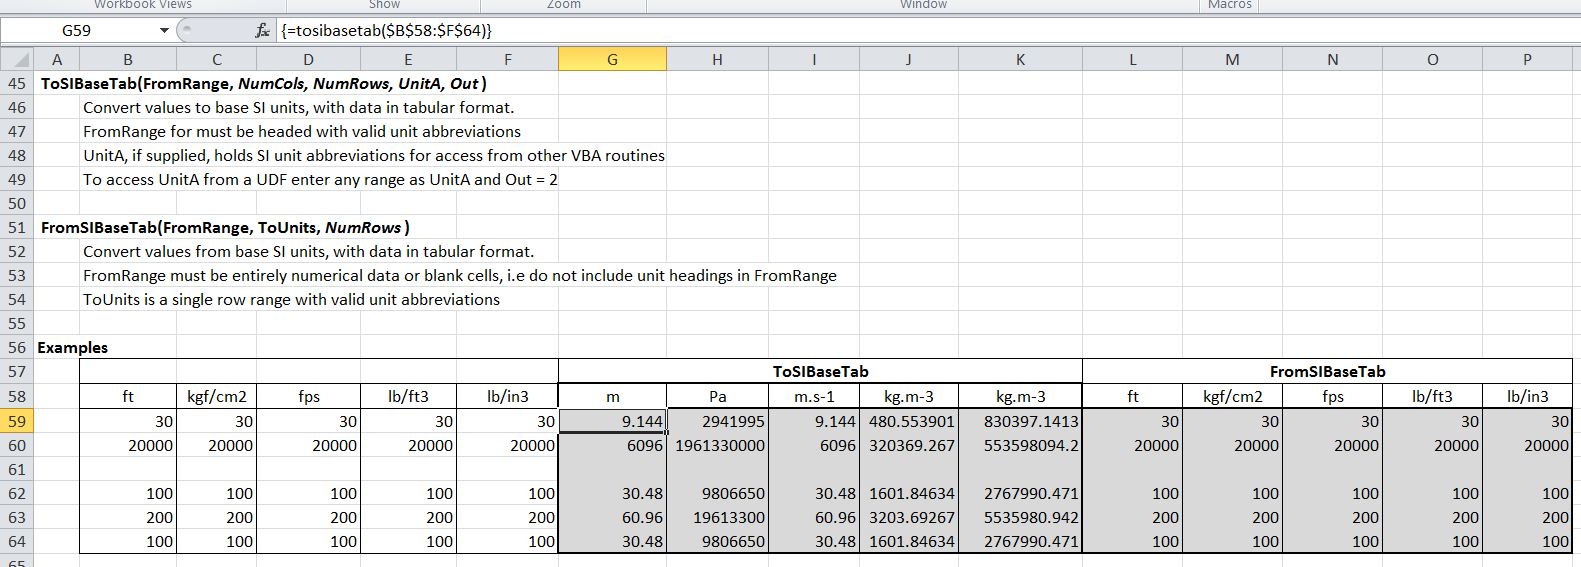Select column K header
Image resolution: width=1581 pixels, height=567 pixels.
coord(1019,60)
